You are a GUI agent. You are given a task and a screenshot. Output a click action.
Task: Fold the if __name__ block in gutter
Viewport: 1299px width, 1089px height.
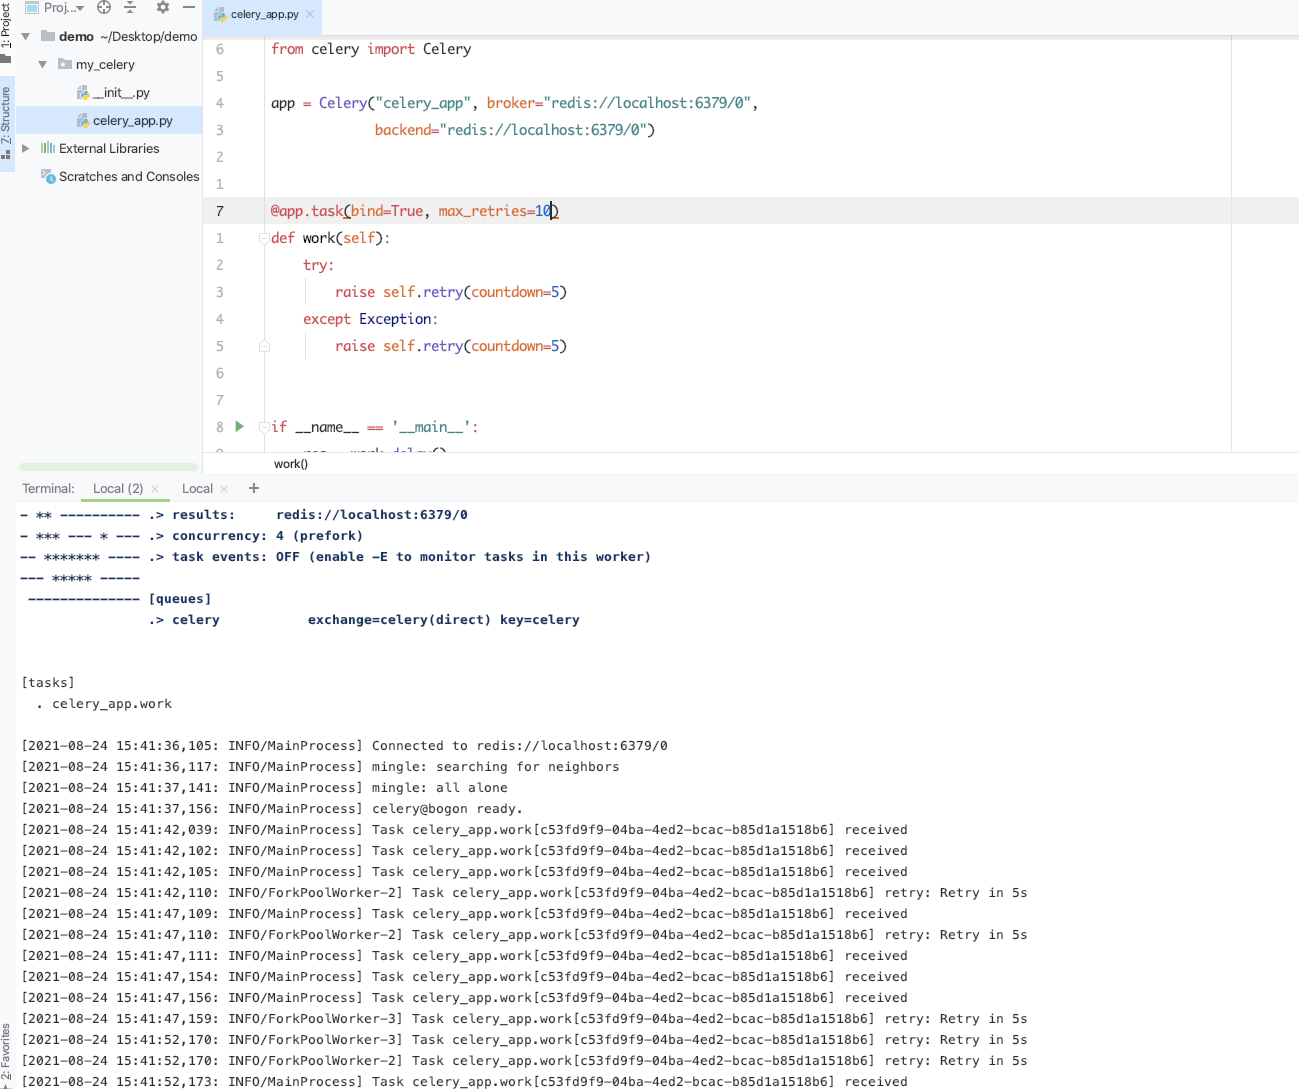tap(264, 427)
